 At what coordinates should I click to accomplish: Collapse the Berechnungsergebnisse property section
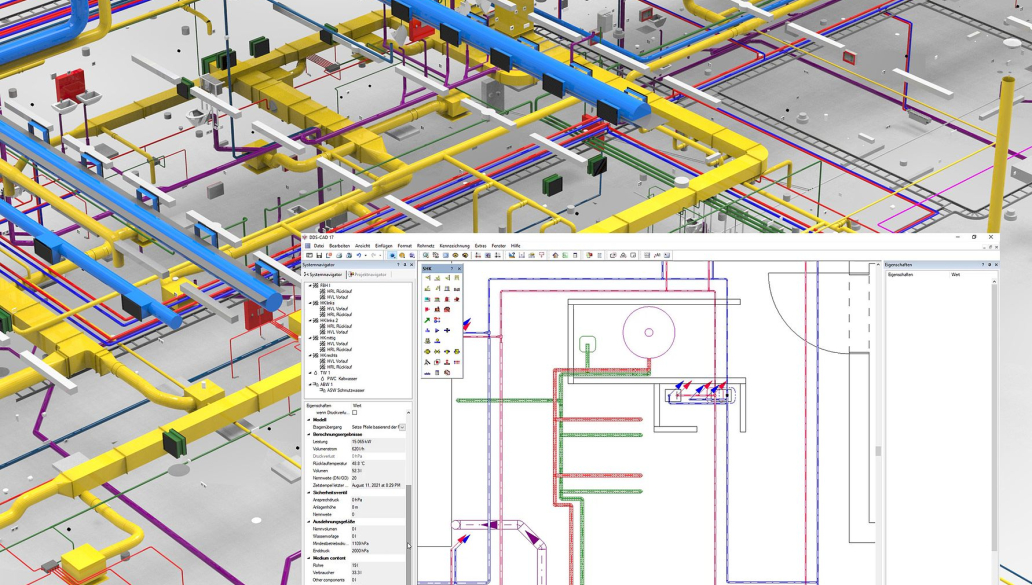click(308, 434)
